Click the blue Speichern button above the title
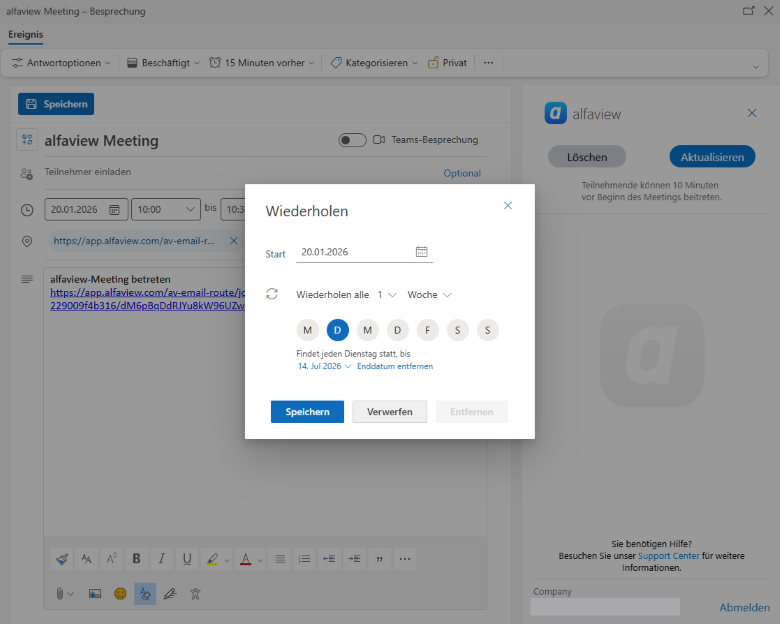This screenshot has height=624, width=780. click(x=56, y=104)
